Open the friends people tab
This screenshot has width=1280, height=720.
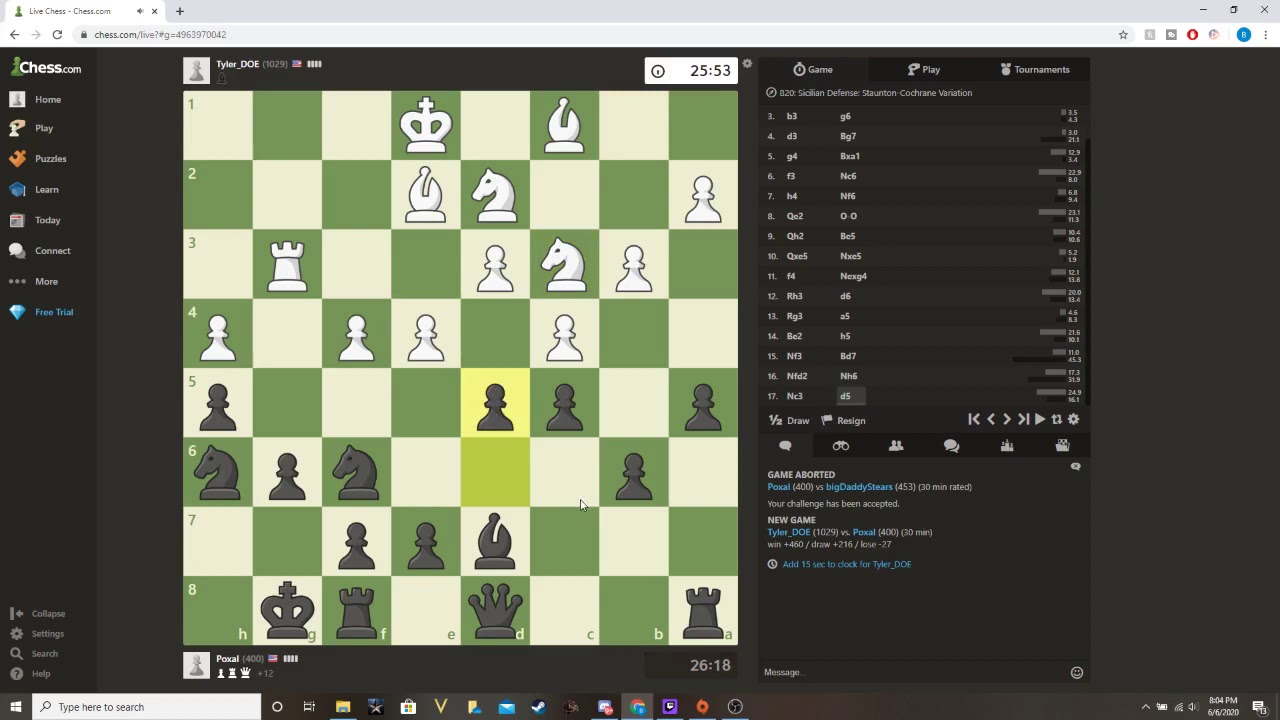[896, 446]
